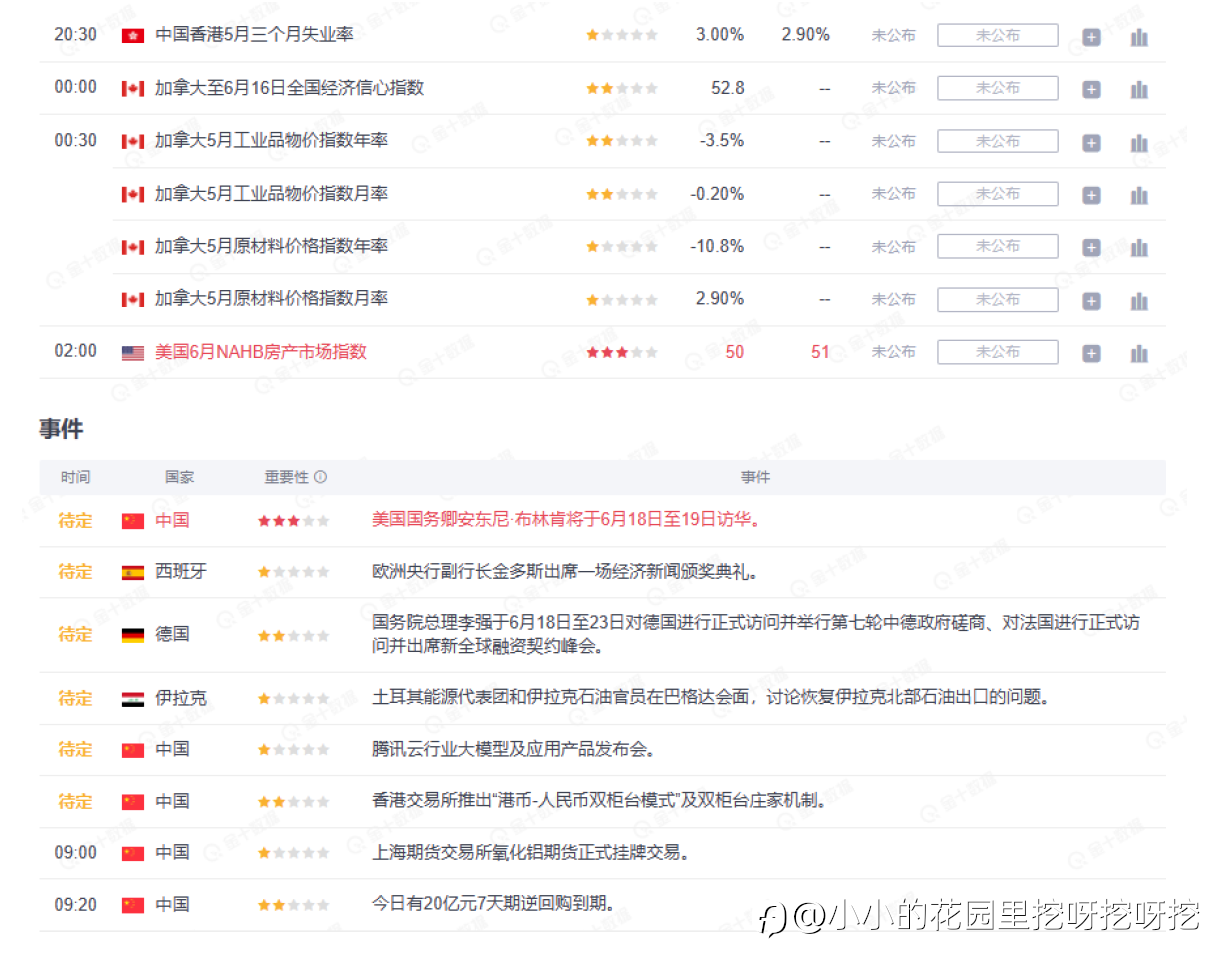Click US flag beside NAHB index
Viewport: 1213px width, 972px height.
click(x=132, y=353)
